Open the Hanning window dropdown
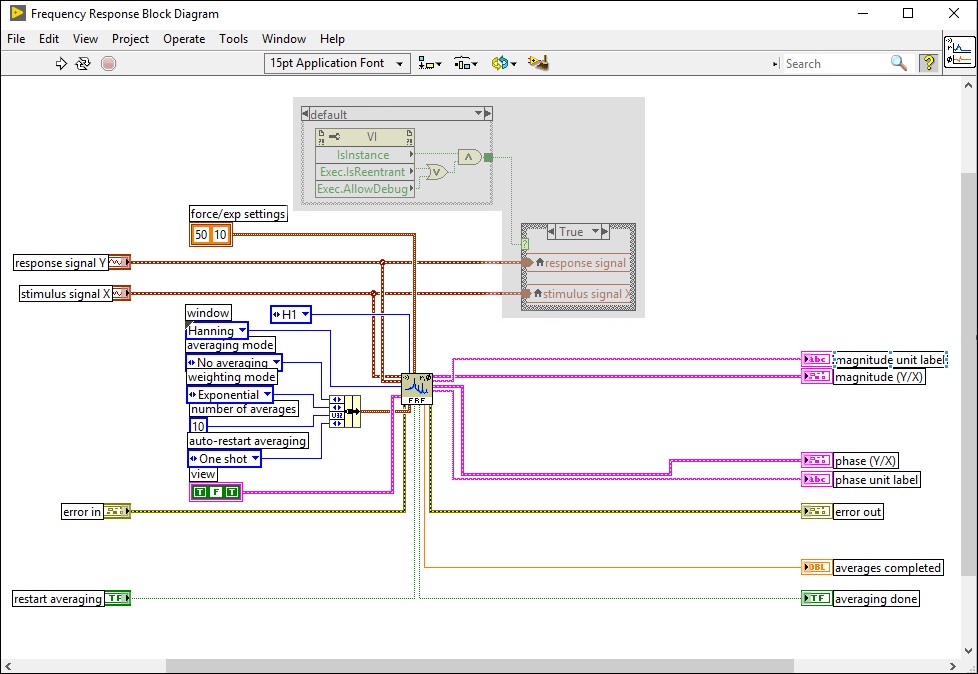 (x=241, y=331)
